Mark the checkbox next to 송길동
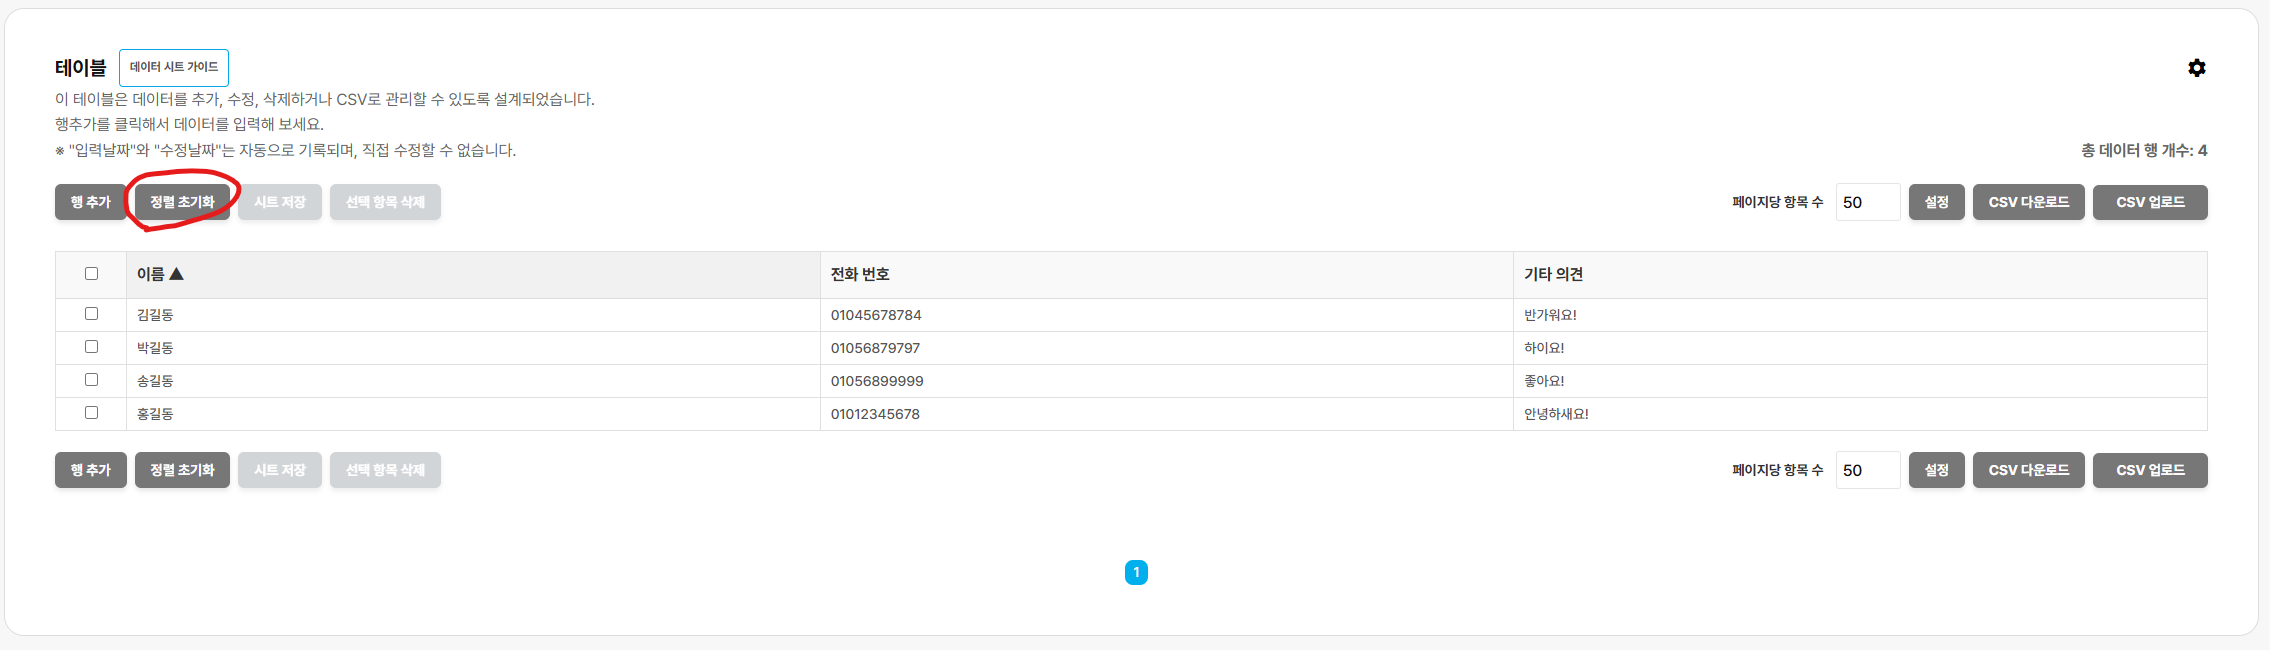Screen dimensions: 2271x650 pyautogui.click(x=91, y=380)
